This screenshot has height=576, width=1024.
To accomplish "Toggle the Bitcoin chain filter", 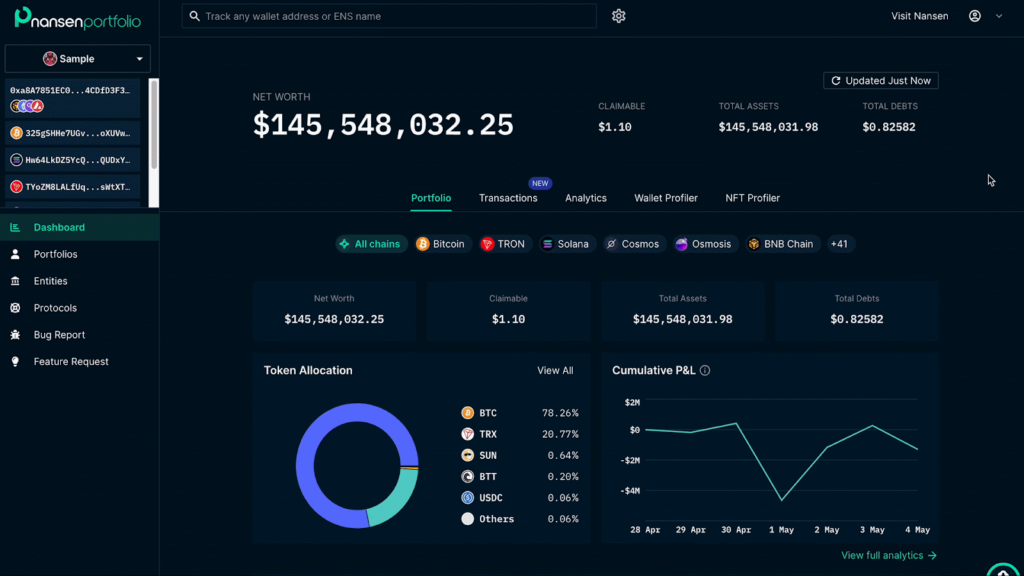I will (440, 244).
